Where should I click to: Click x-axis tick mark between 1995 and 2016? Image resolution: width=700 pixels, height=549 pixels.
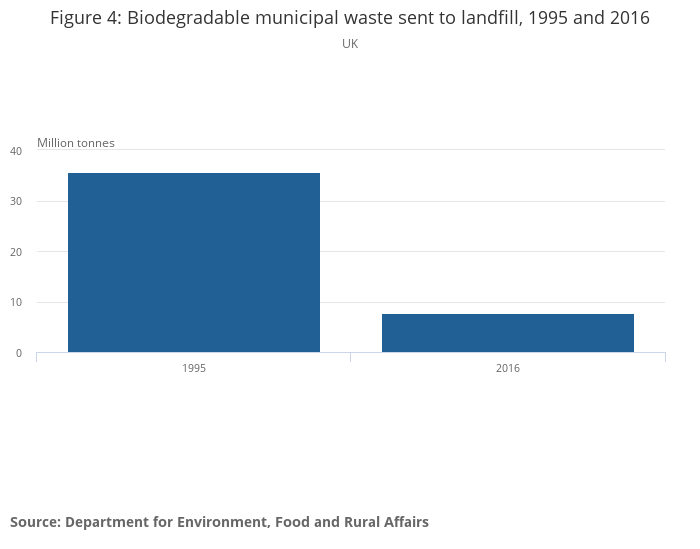[350, 357]
